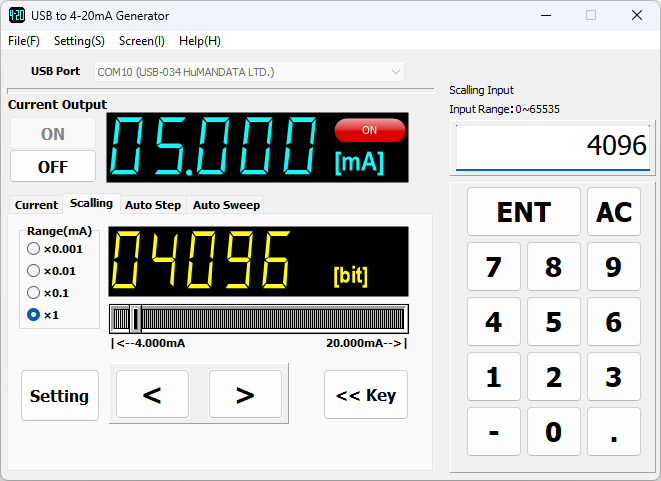Click the Scalling Input field showing 4096
Screen dimensions: 661x481
coord(553,146)
